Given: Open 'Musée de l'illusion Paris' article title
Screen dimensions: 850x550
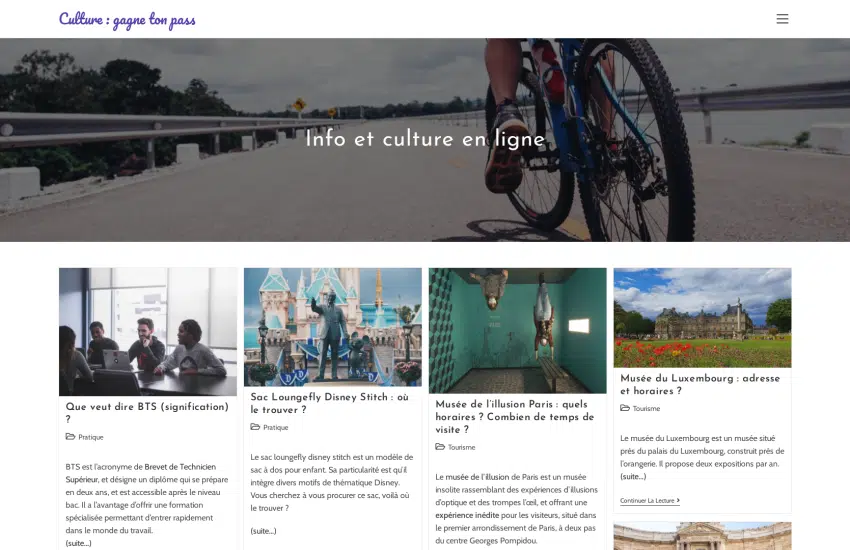Looking at the screenshot, I should tap(514, 417).
